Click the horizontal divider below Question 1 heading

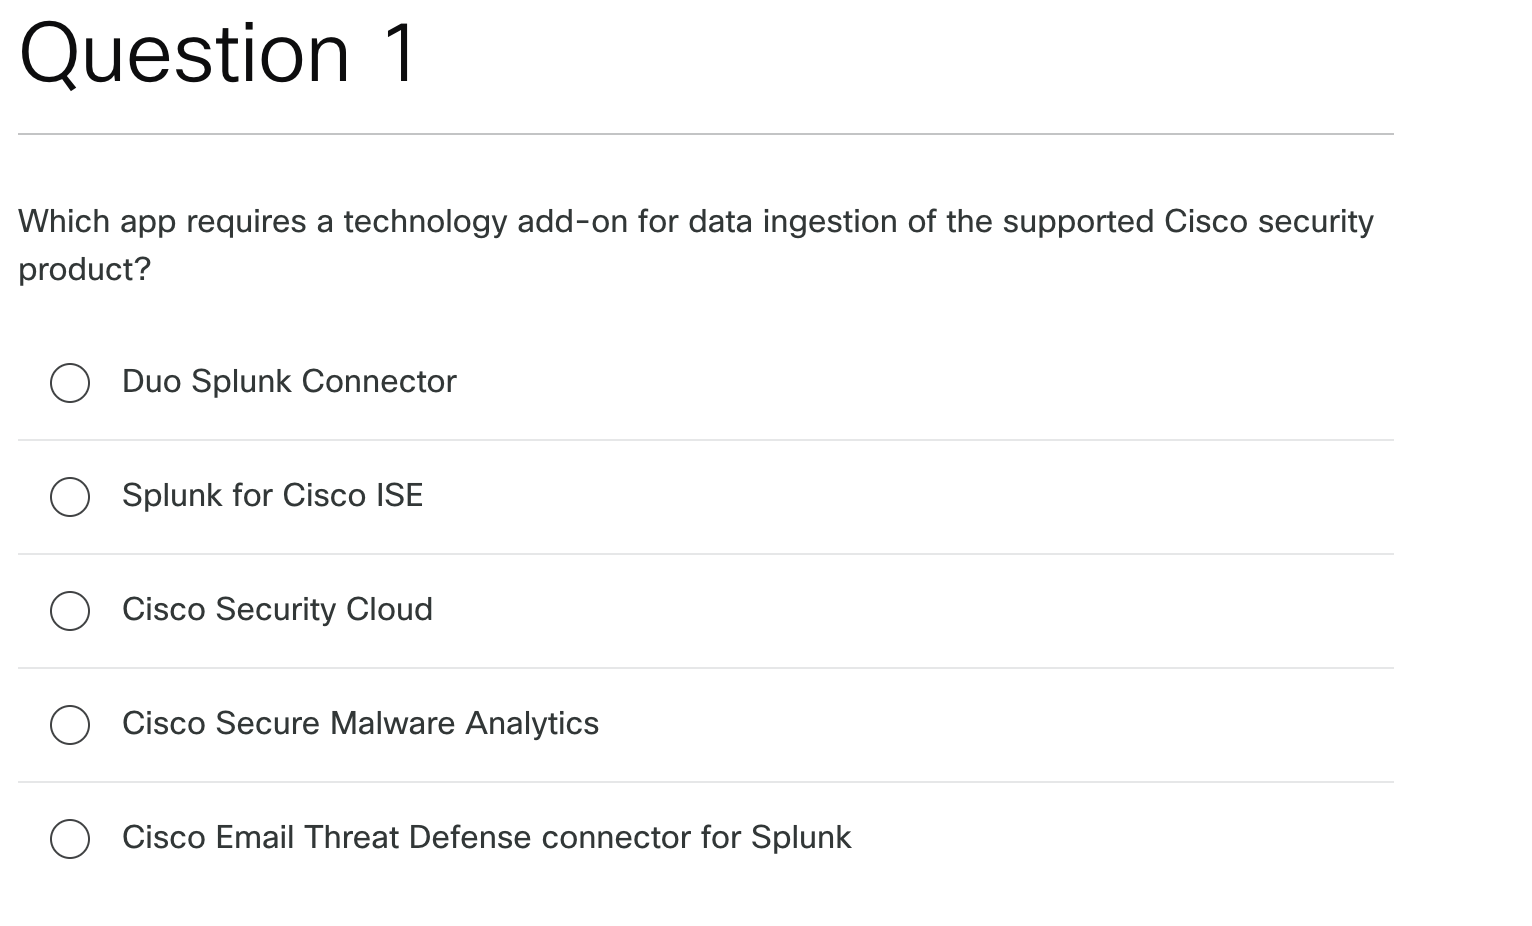[x=705, y=134]
